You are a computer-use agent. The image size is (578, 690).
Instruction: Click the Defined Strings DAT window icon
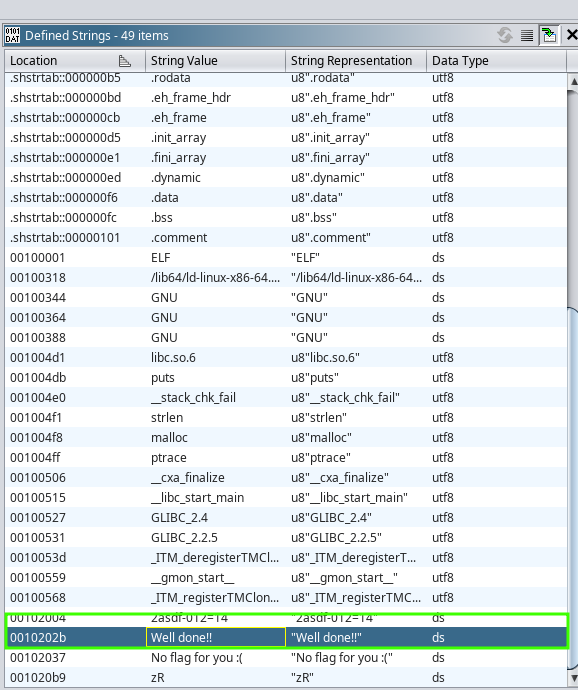pos(12,35)
